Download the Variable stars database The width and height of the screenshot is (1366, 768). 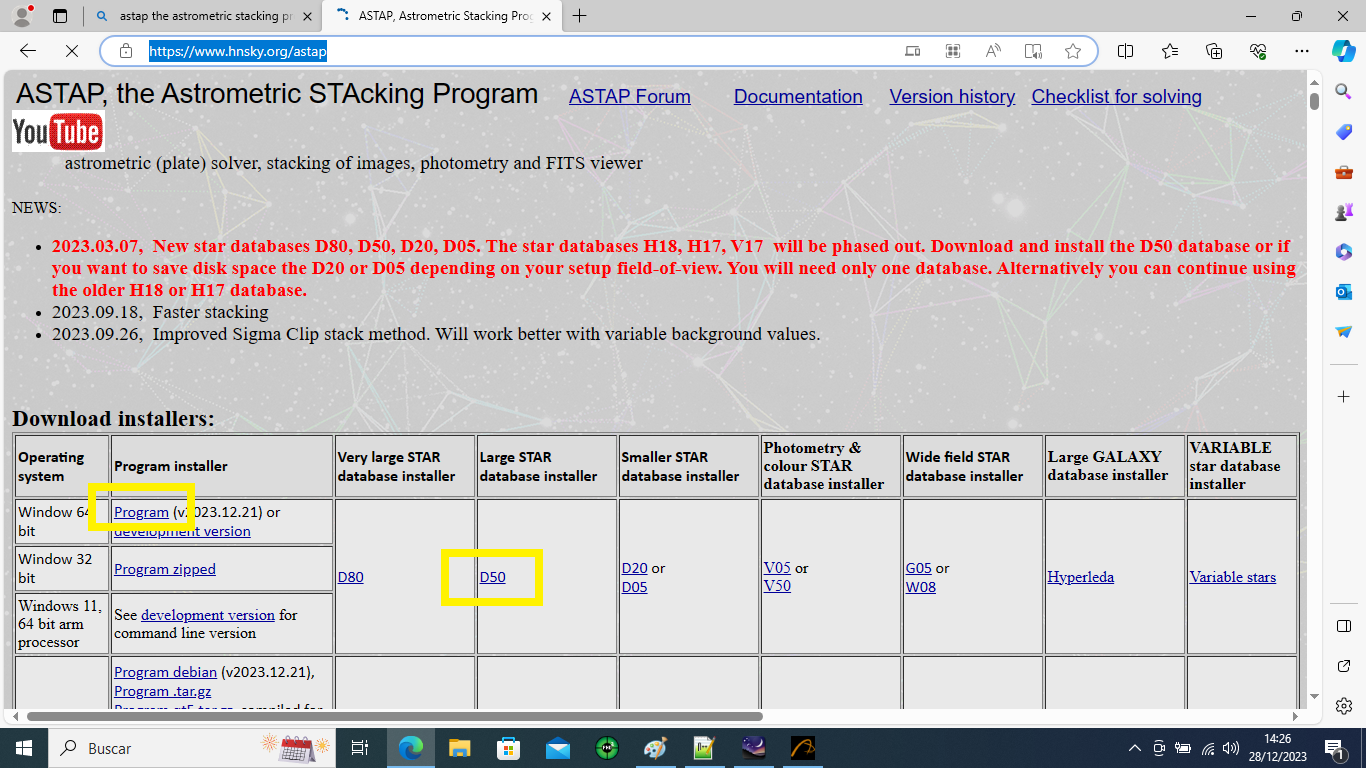click(1233, 577)
